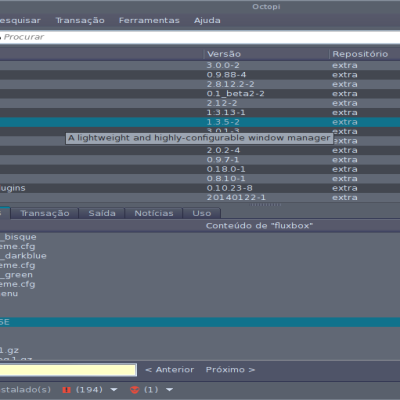Select the package row with version 0.8.10-1
Image resolution: width=400 pixels, height=400 pixels.
200,179
